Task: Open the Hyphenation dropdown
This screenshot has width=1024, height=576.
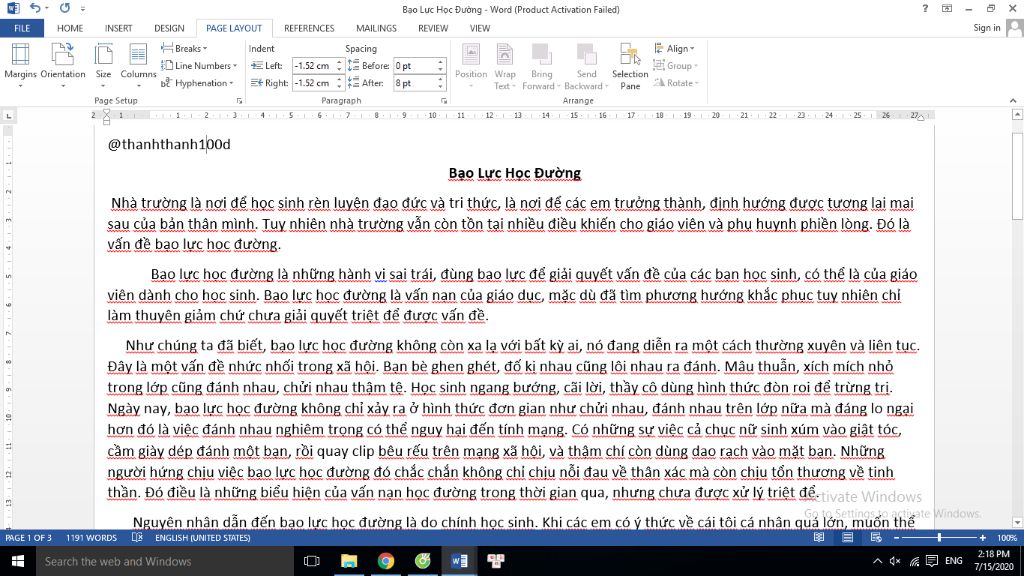Action: (x=197, y=83)
